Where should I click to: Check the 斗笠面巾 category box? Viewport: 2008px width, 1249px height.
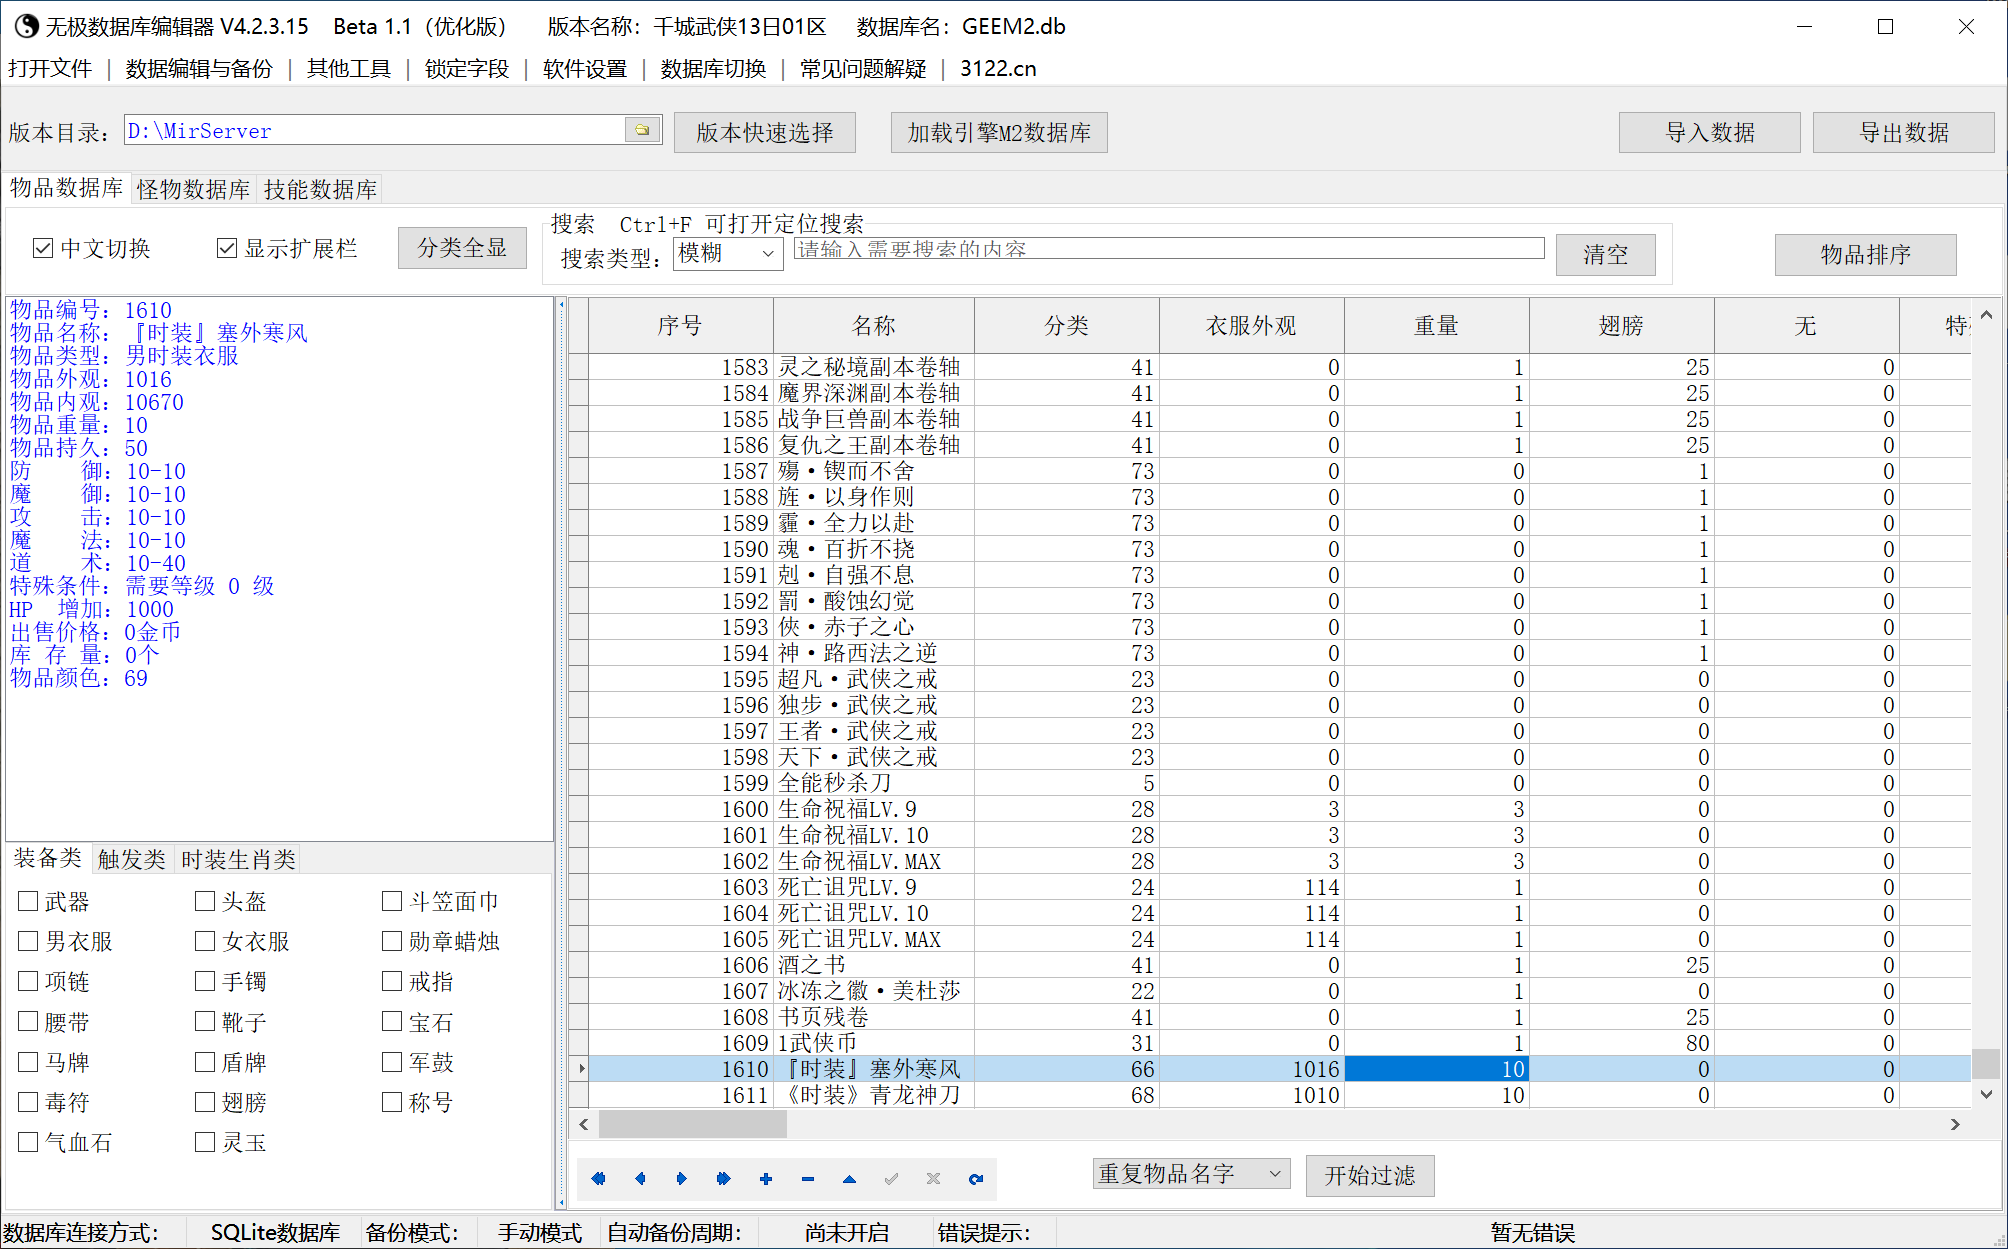coord(392,901)
